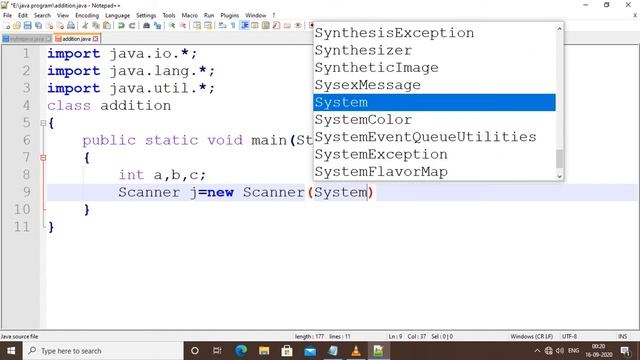Viewport: 640px width, 360px height.
Task: Click the Copy toolbar icon
Action: [96, 25]
